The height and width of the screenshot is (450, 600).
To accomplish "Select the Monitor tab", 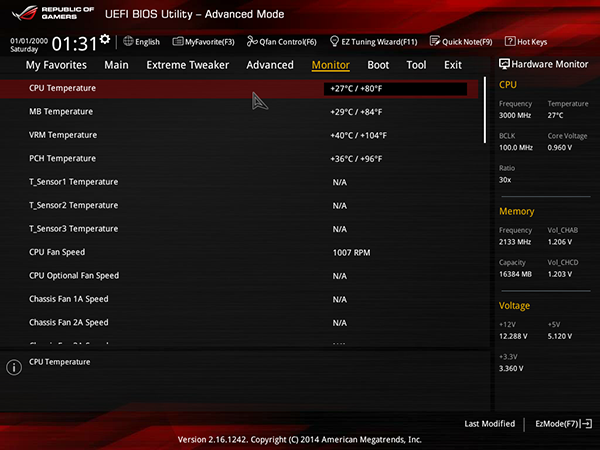I will (x=331, y=65).
